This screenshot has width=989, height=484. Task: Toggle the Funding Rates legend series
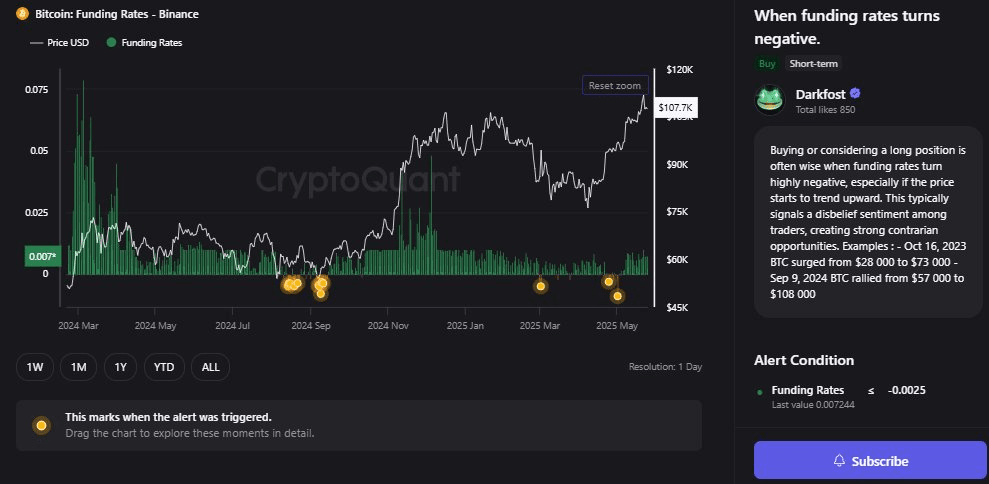tap(144, 43)
